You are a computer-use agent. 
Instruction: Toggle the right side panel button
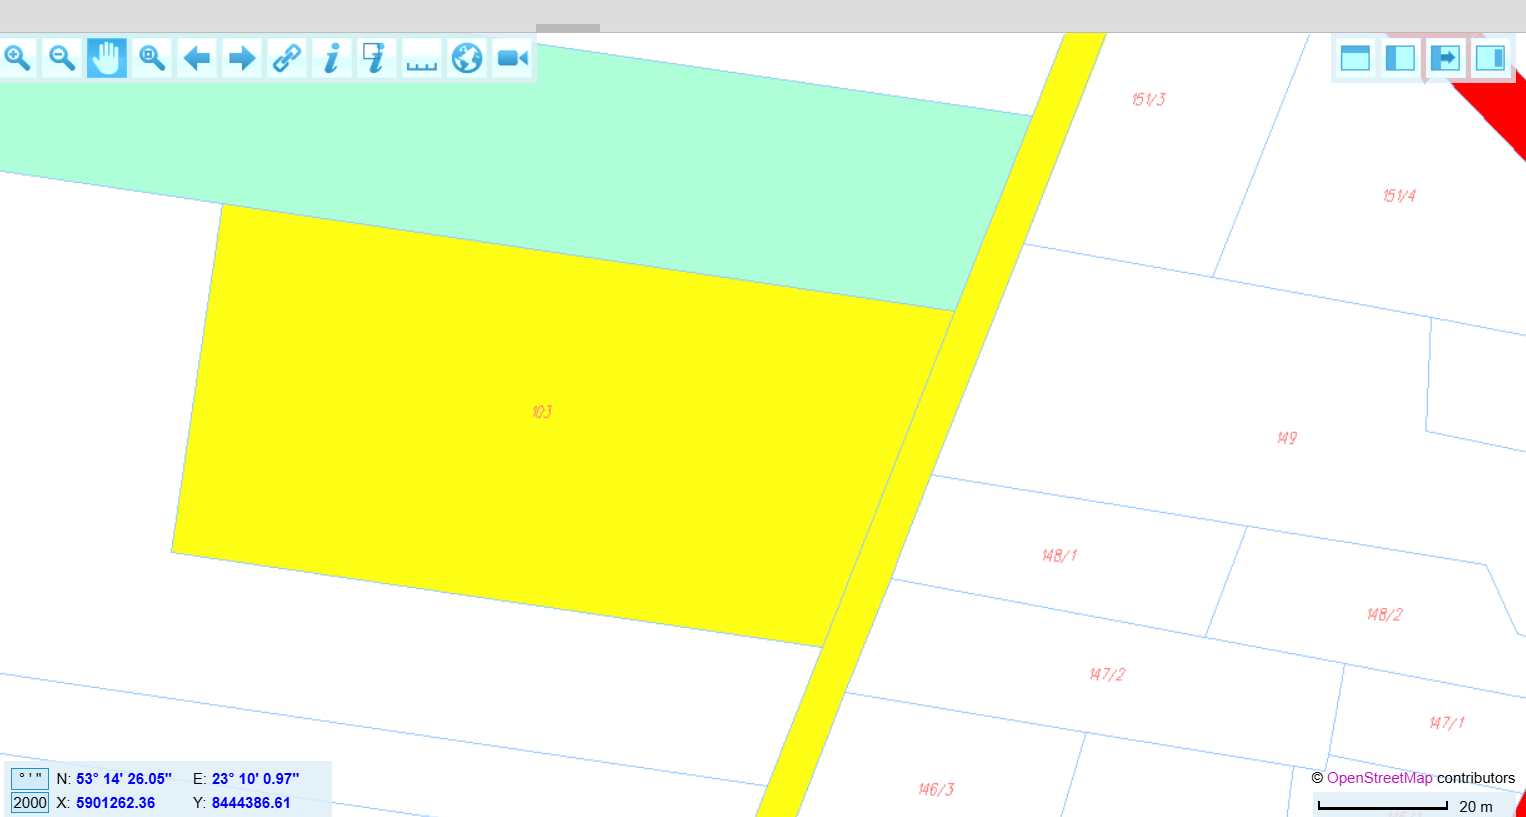[1490, 58]
